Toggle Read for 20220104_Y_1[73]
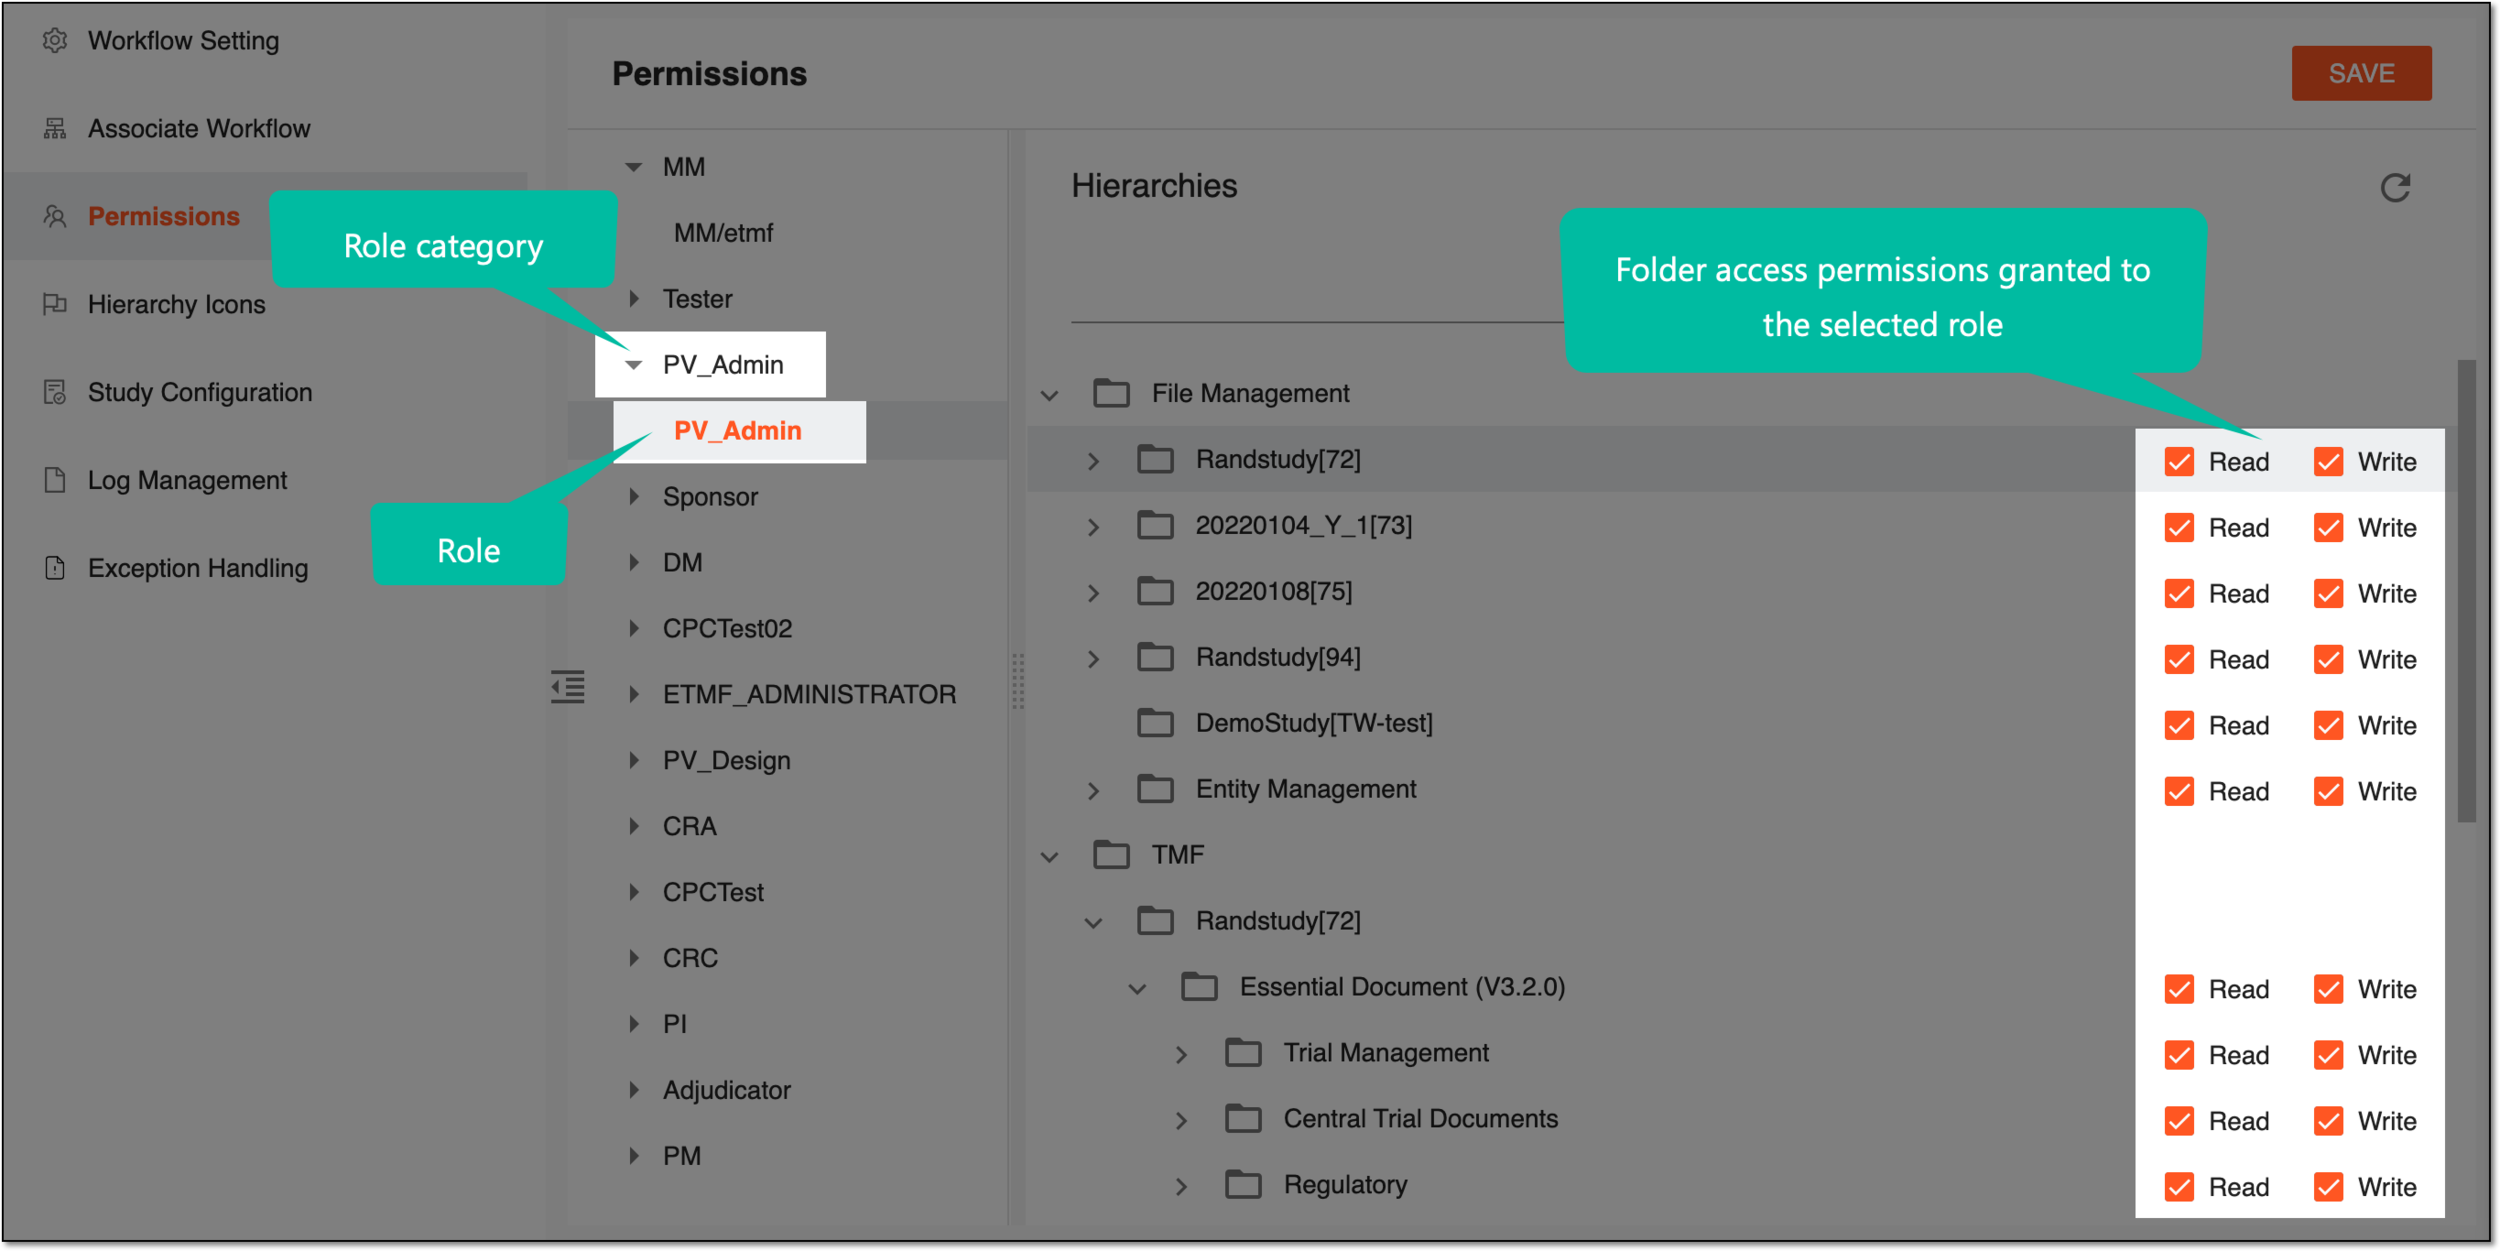 click(2179, 528)
